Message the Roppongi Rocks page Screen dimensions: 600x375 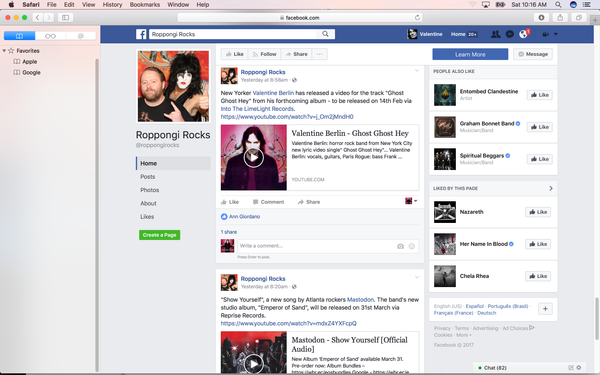coord(533,54)
